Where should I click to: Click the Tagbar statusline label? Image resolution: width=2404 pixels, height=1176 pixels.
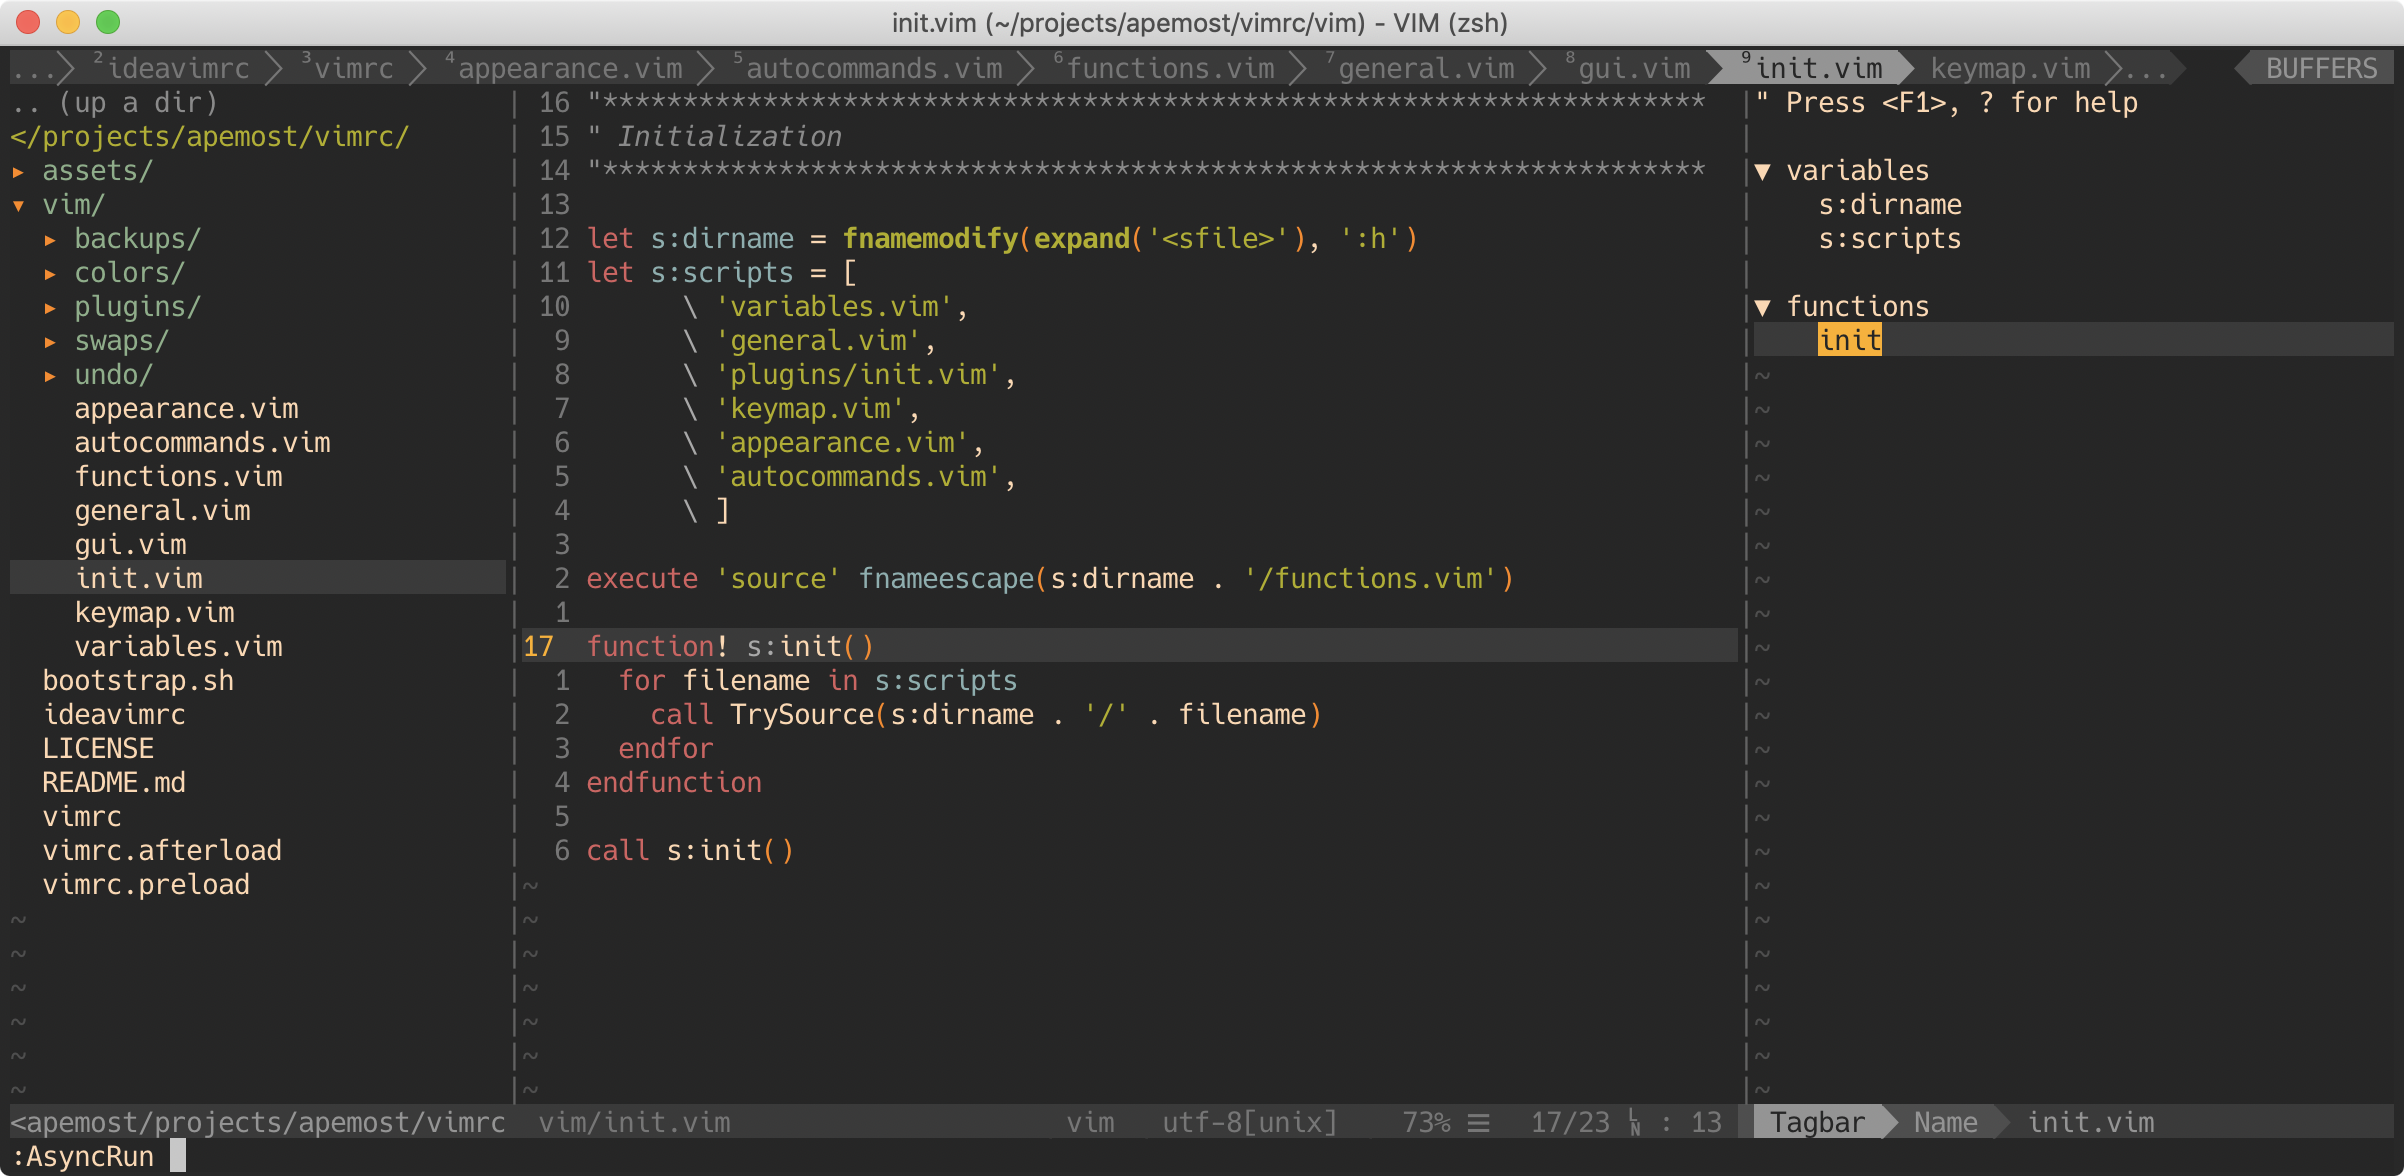click(x=1816, y=1123)
